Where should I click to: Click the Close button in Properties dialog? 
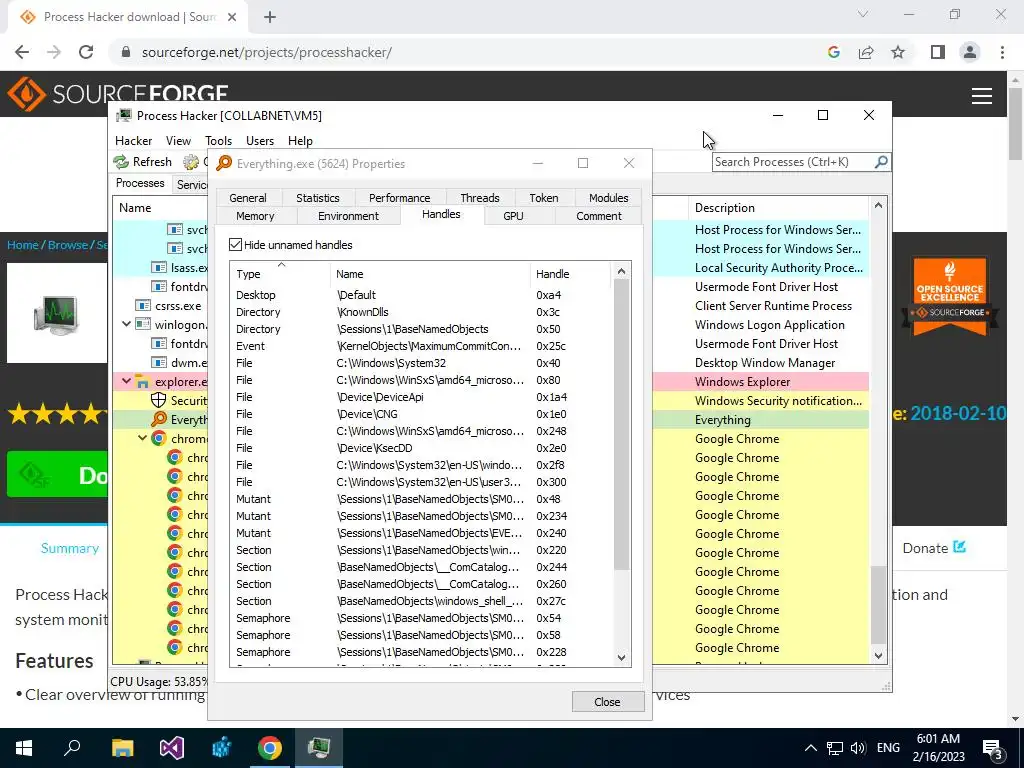pos(607,701)
